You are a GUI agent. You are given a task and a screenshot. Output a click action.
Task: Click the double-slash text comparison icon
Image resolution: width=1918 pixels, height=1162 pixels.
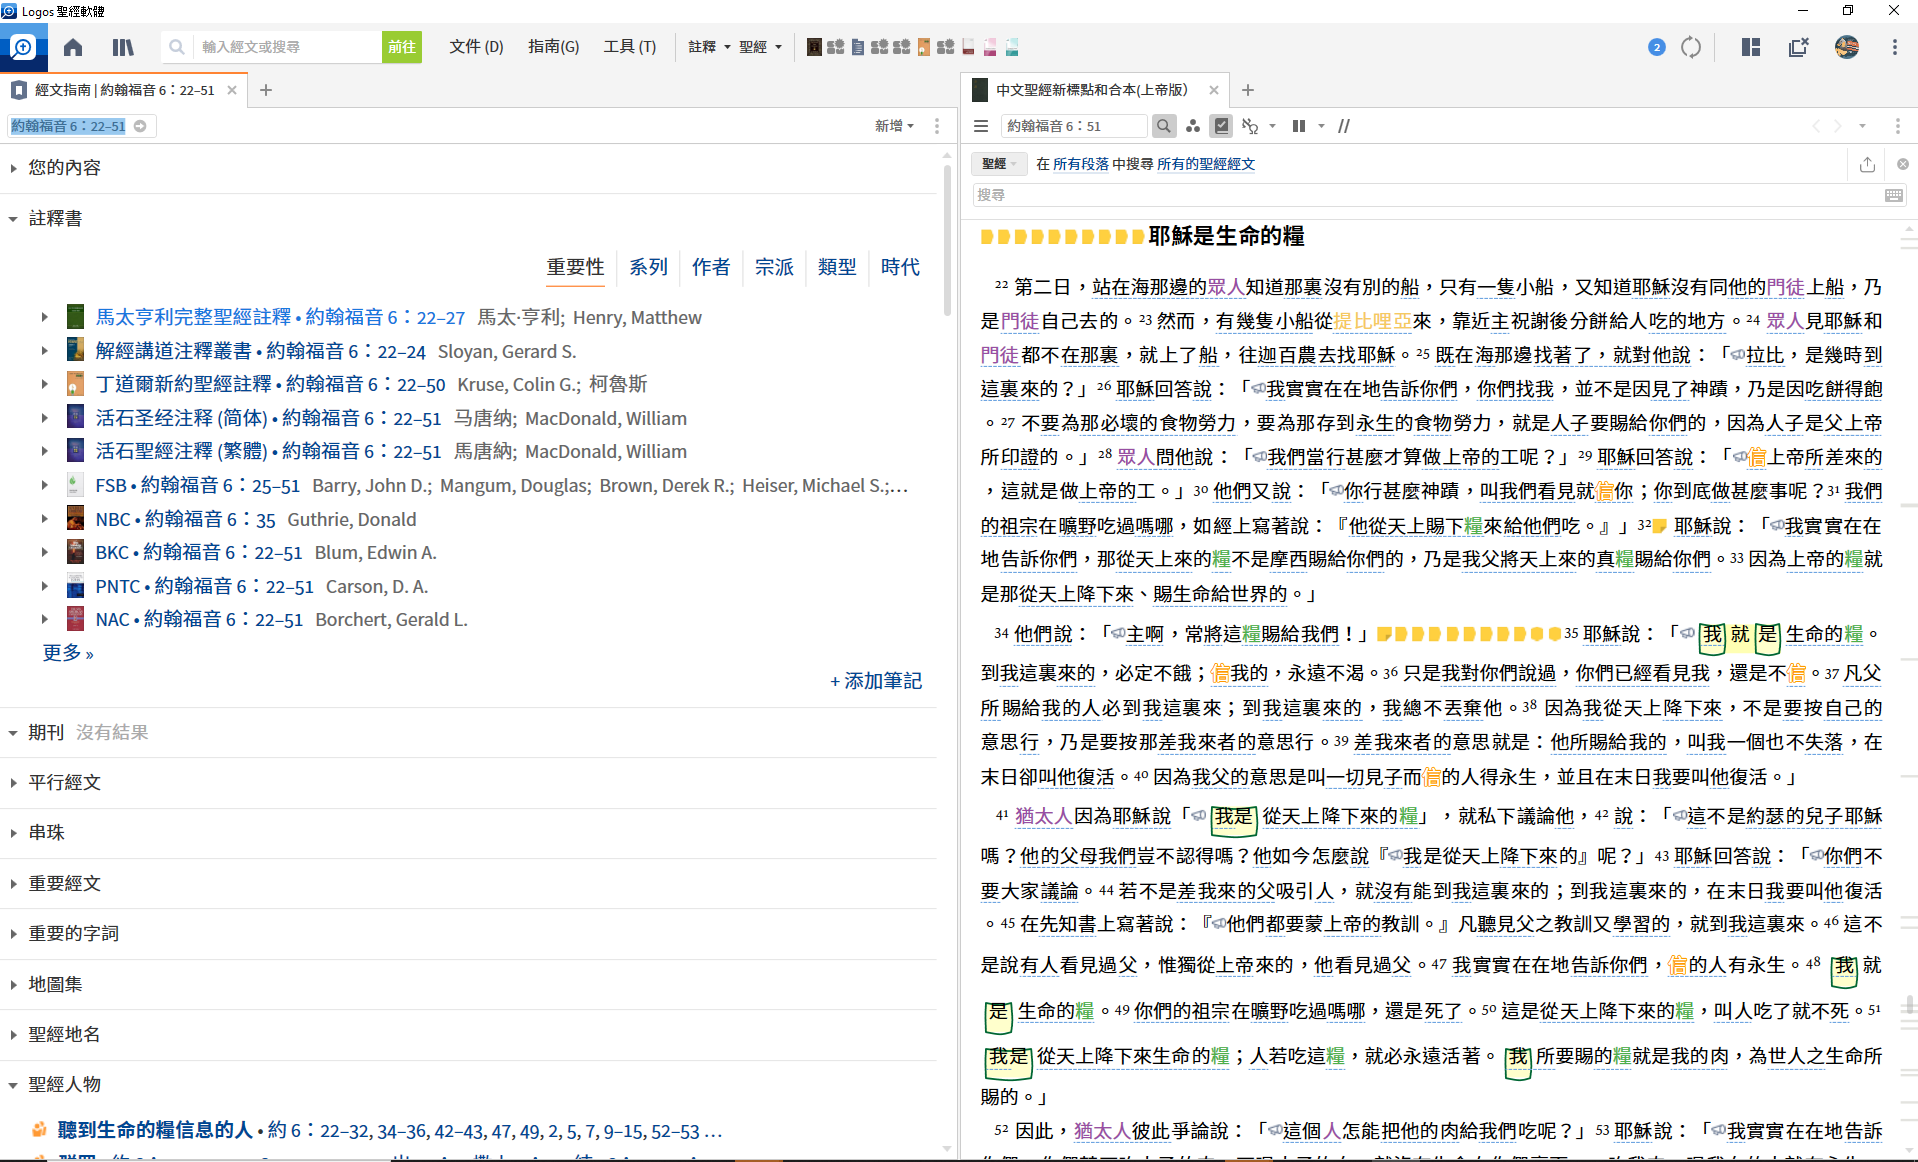pyautogui.click(x=1344, y=126)
